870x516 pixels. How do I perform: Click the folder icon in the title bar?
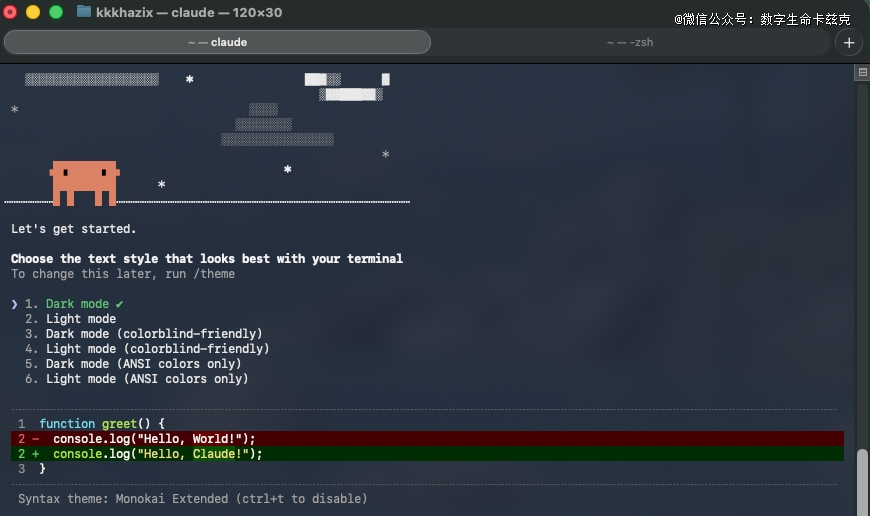click(x=84, y=12)
